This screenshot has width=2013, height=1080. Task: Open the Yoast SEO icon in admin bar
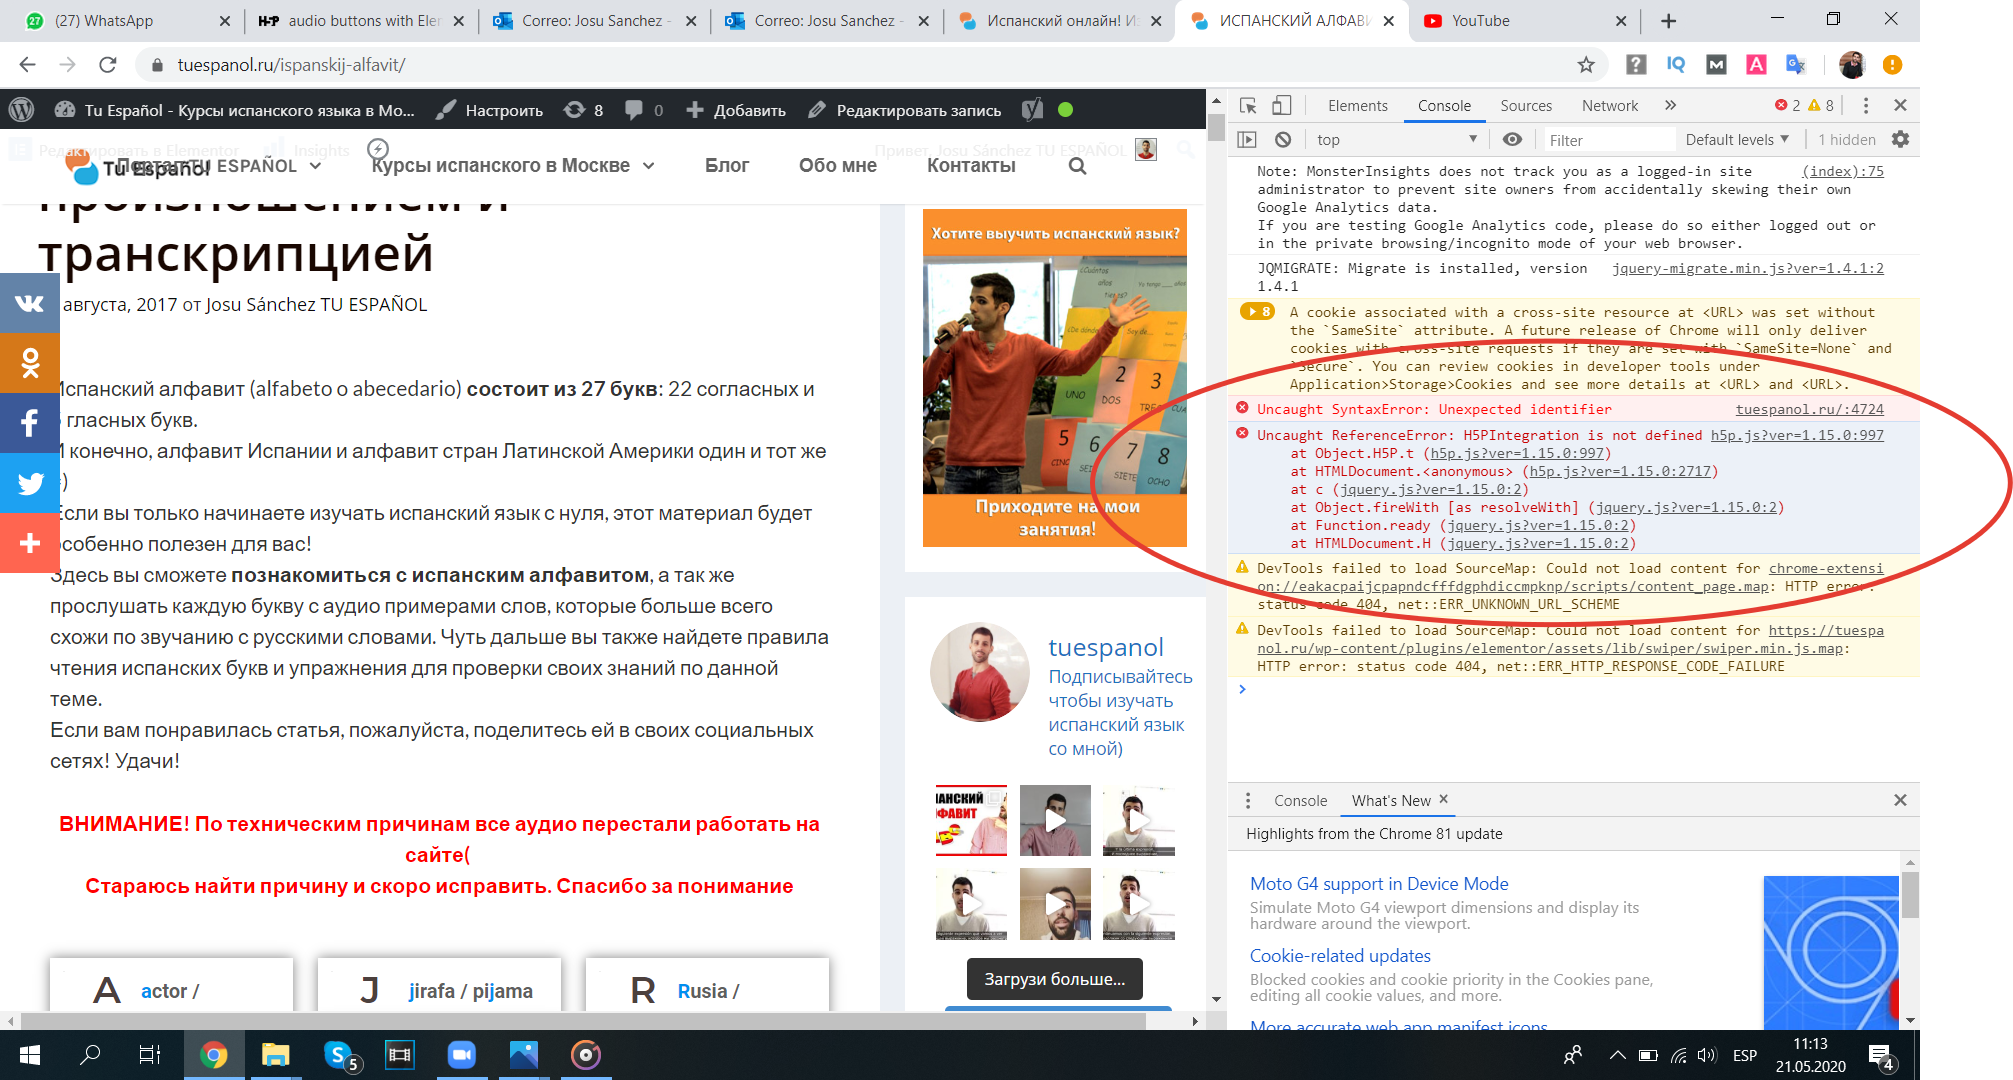[1033, 110]
